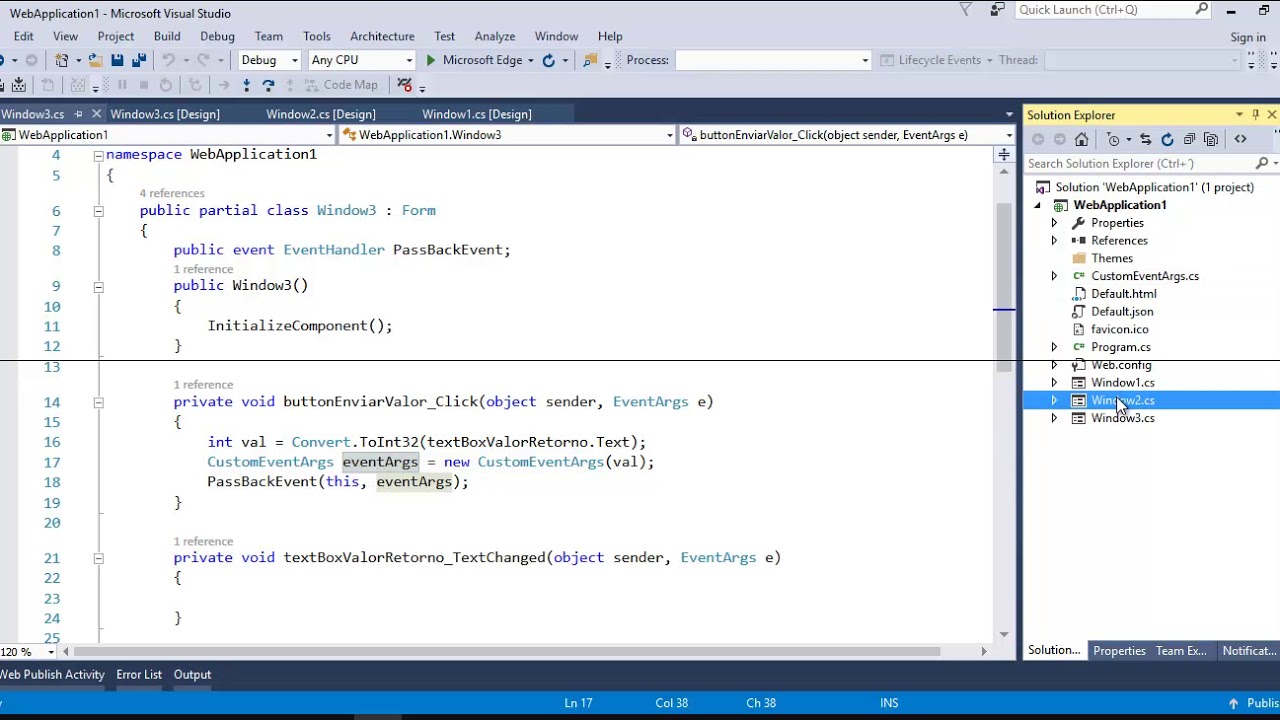Click the Open File toolbar icon

pos(95,60)
